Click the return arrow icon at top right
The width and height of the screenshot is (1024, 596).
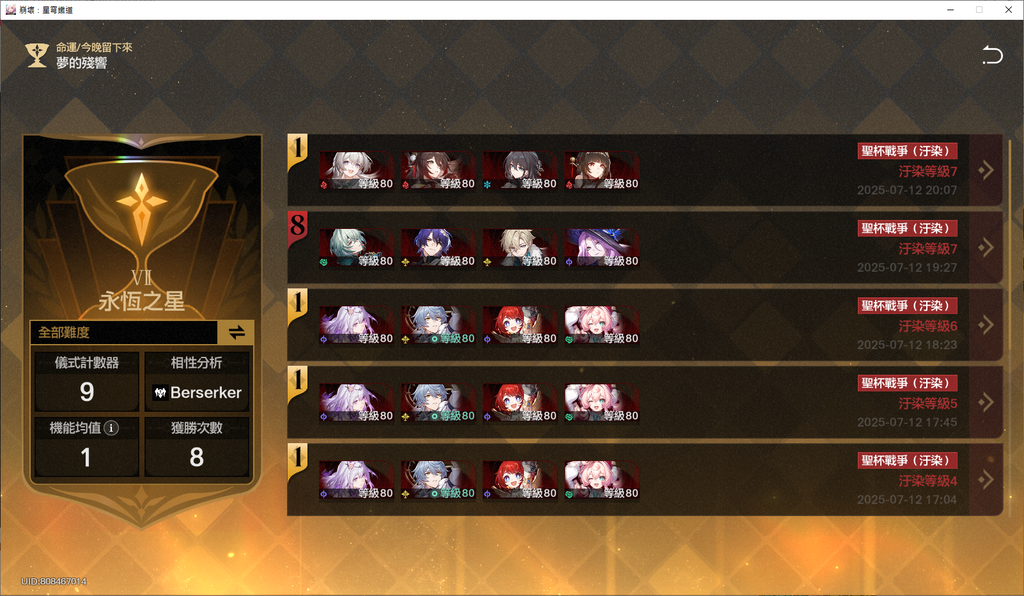point(992,55)
